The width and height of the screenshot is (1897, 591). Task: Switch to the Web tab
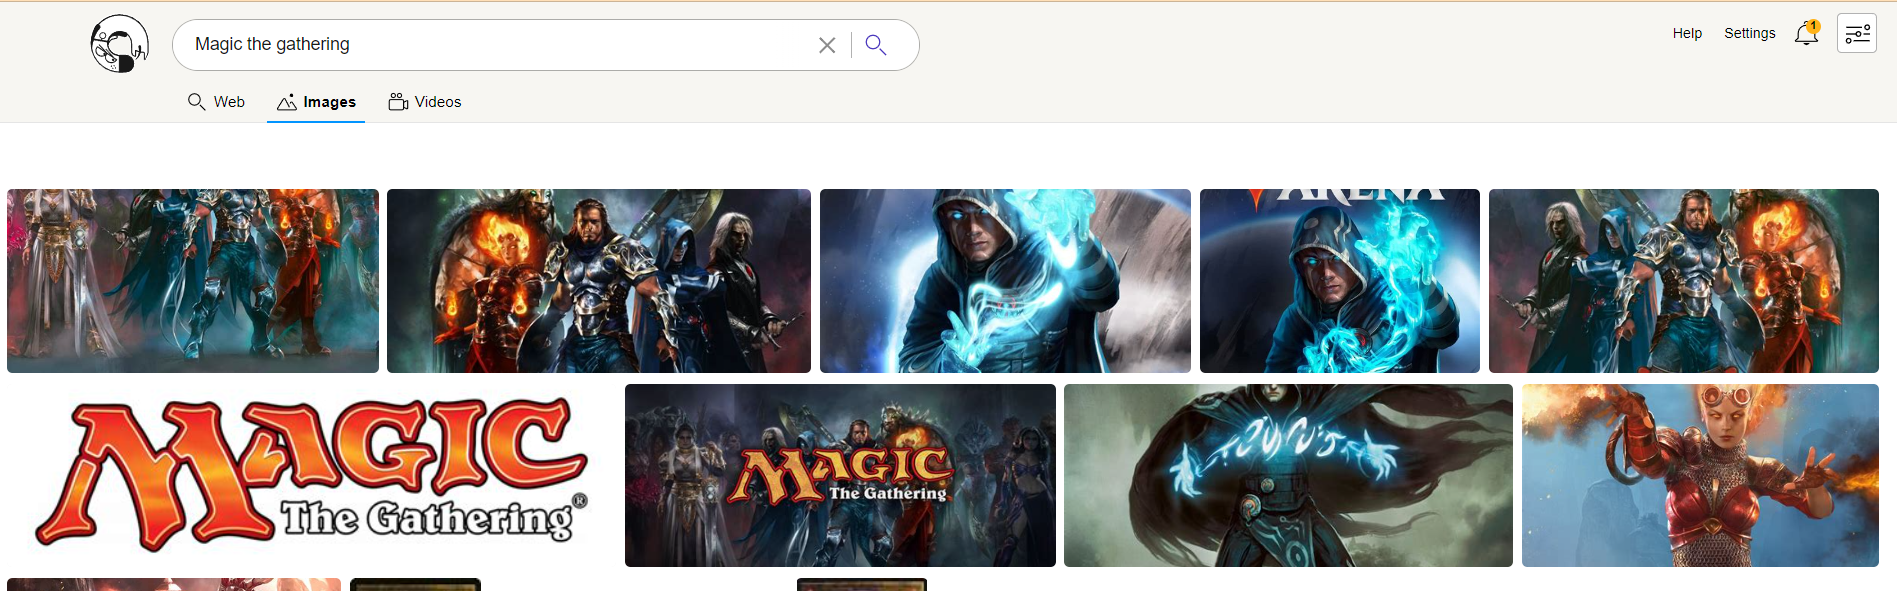point(216,102)
